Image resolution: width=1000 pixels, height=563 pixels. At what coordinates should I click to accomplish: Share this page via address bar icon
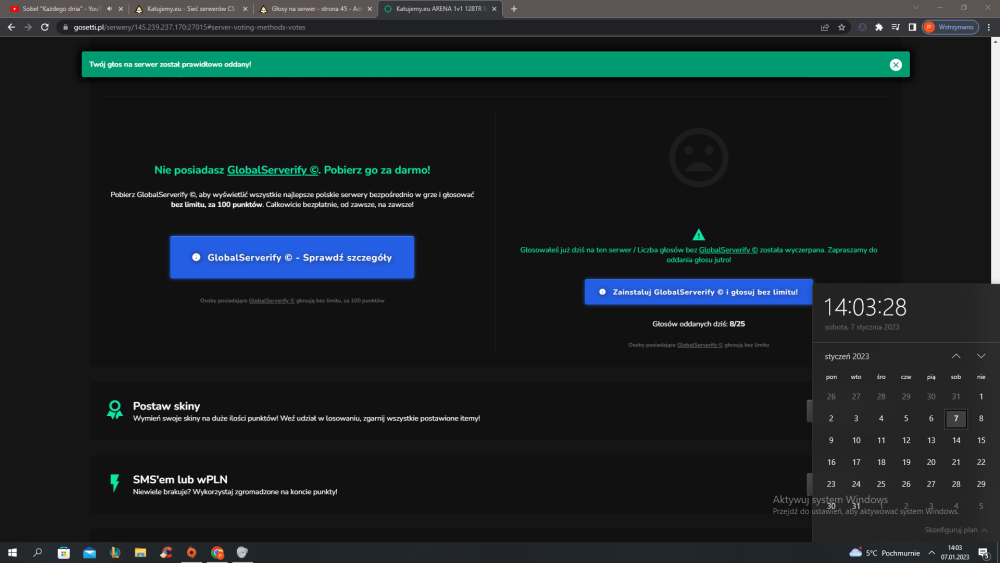click(x=825, y=27)
